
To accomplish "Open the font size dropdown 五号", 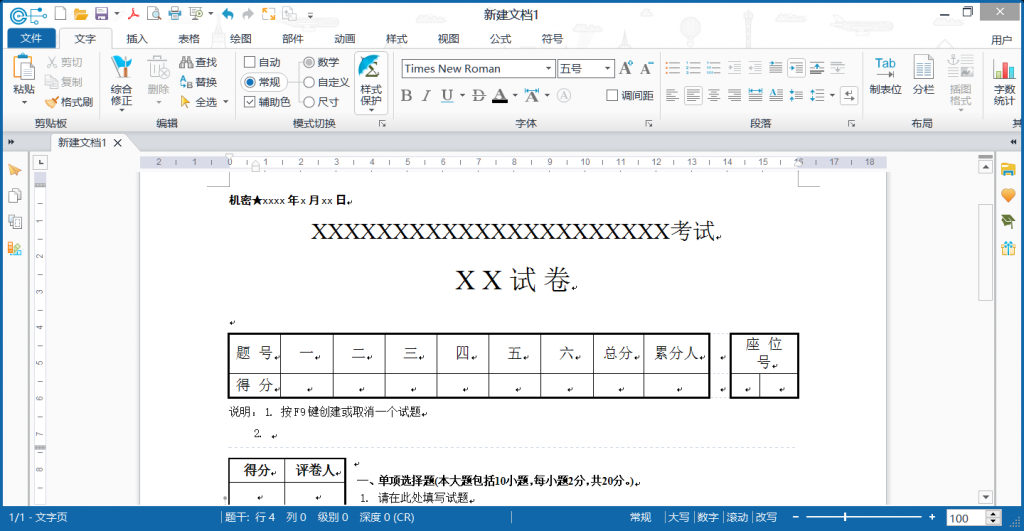I will click(607, 69).
